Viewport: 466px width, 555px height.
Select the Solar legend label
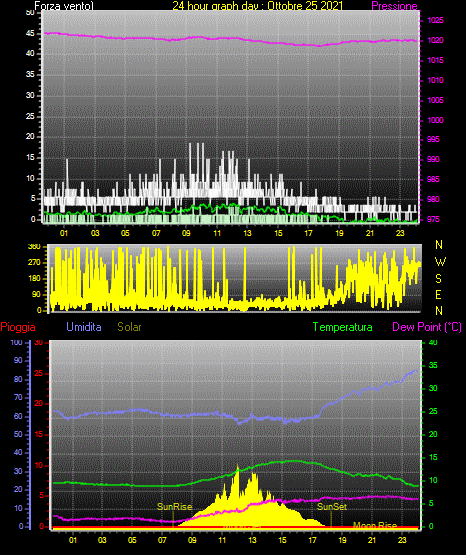click(130, 327)
